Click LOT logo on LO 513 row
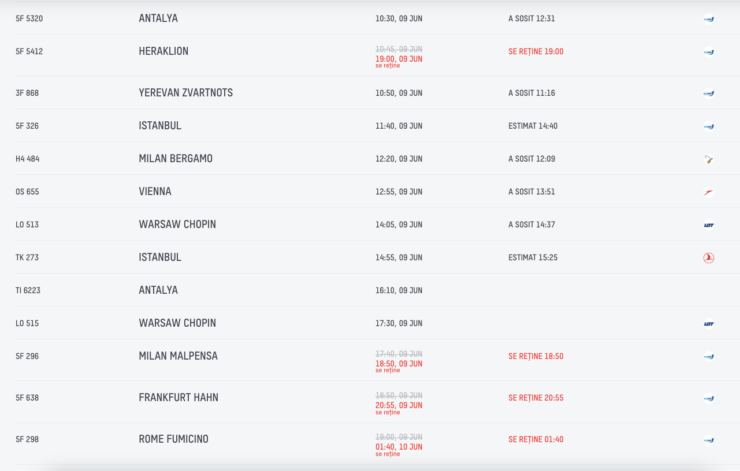The width and height of the screenshot is (740, 471). pos(708,225)
